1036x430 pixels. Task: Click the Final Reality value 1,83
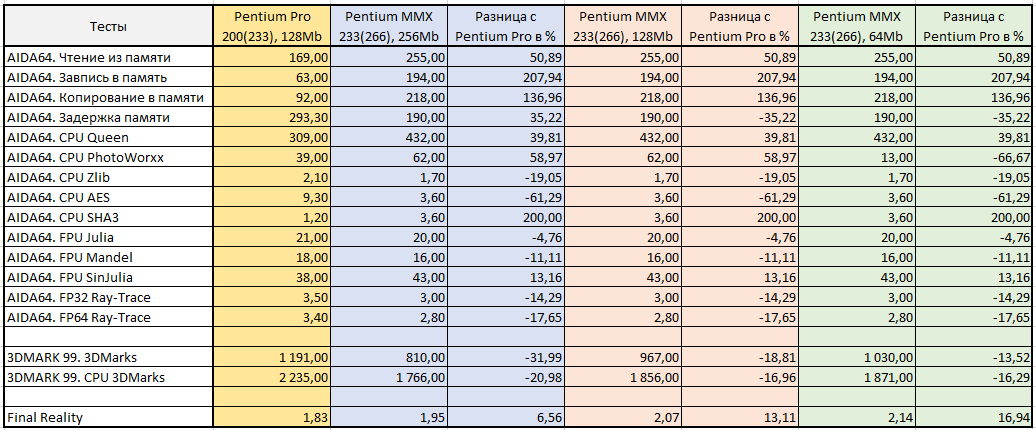coord(272,417)
